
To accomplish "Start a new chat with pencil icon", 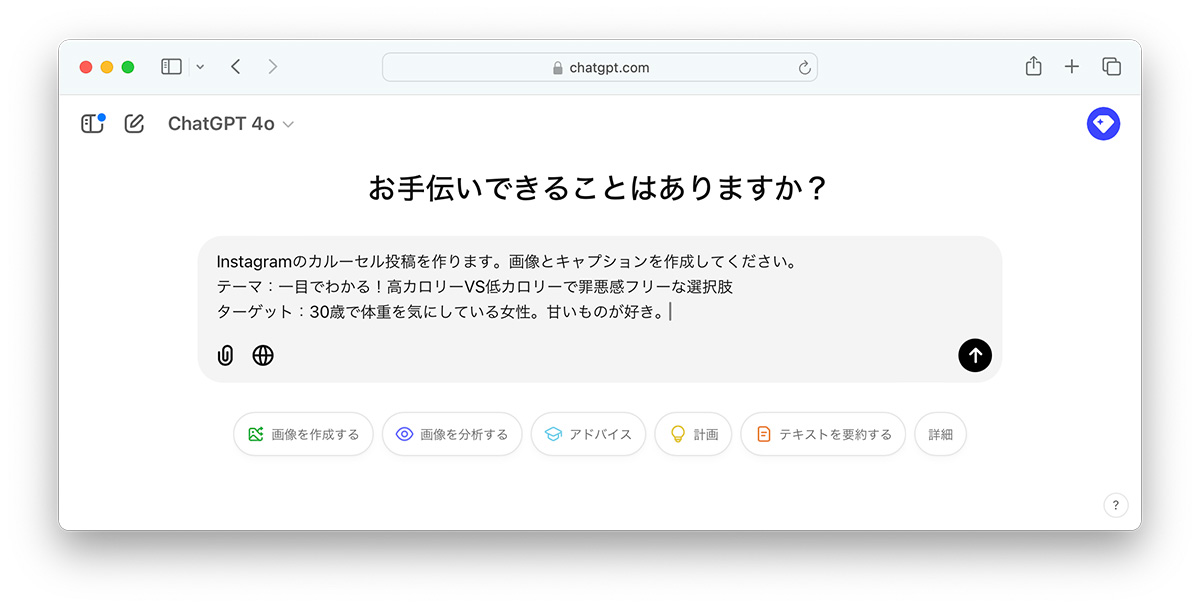I will point(134,124).
